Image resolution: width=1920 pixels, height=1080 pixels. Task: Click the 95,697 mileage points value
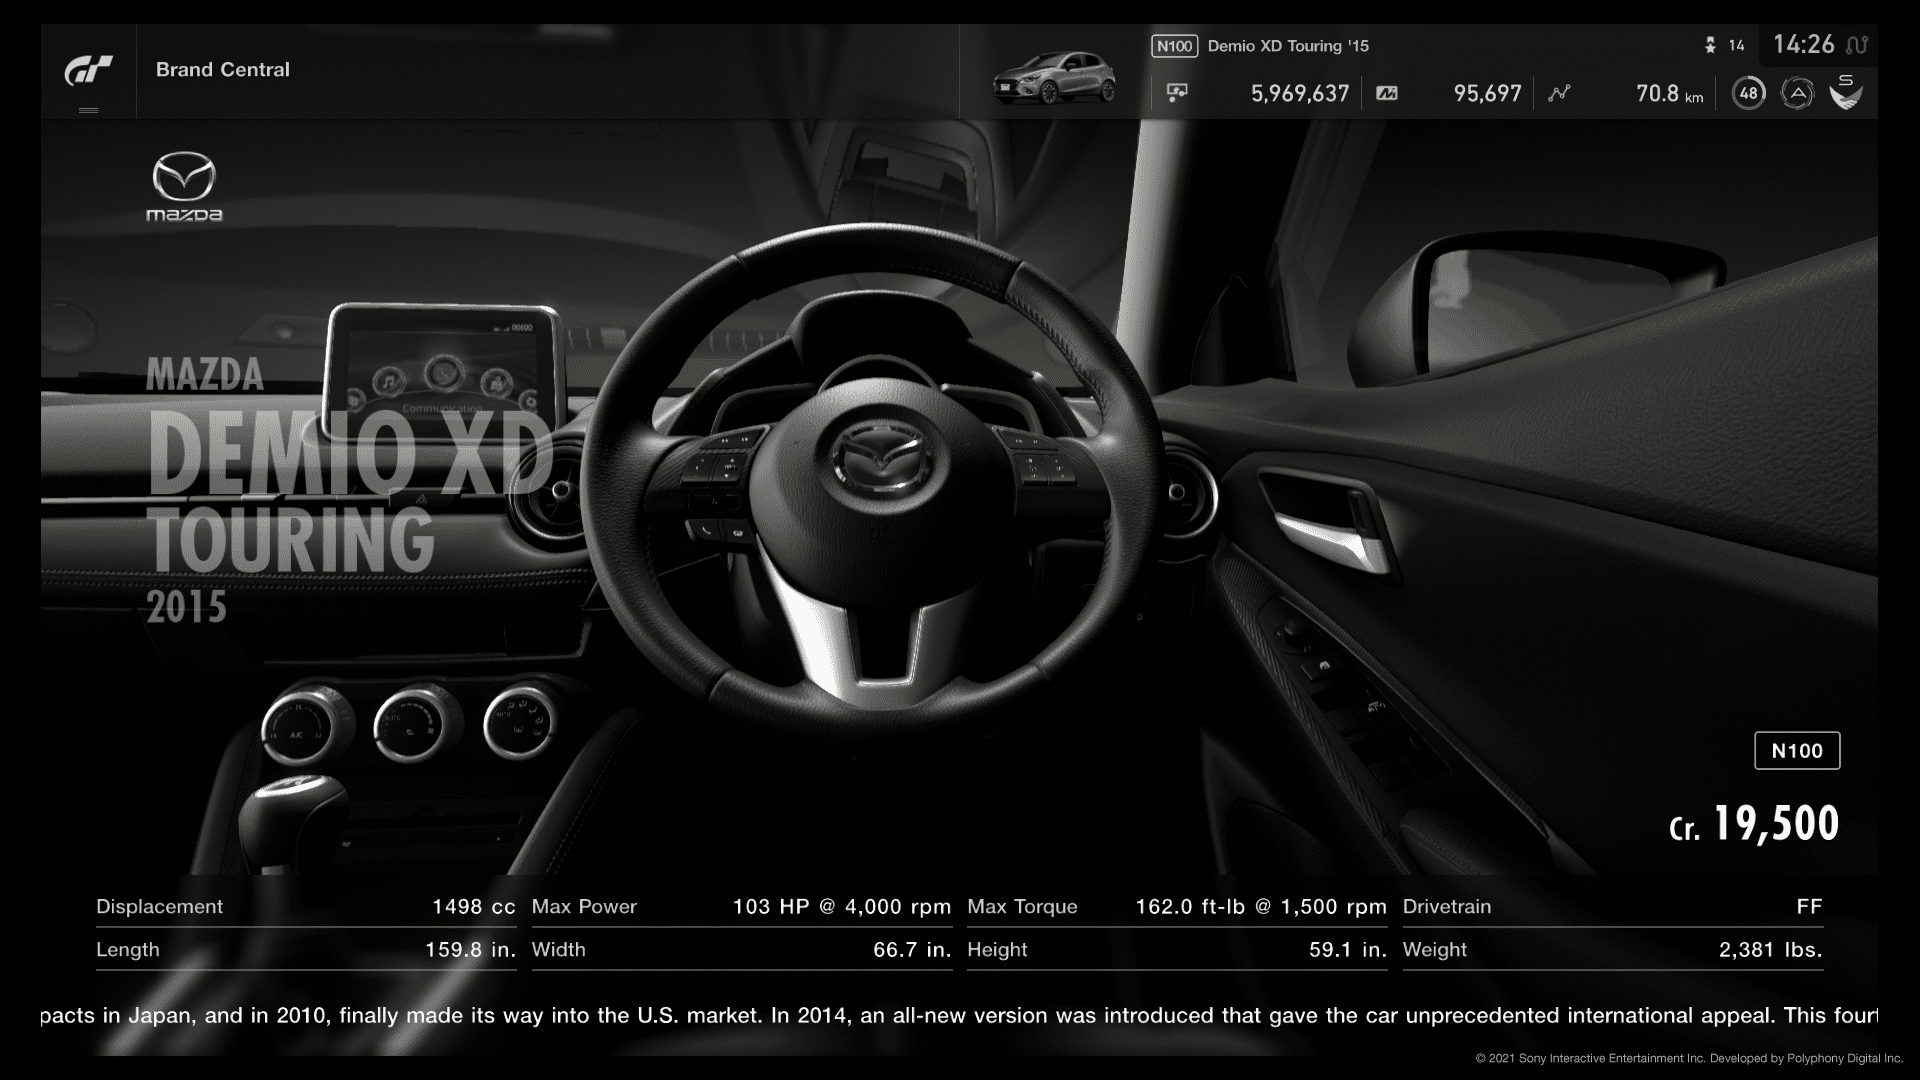click(1487, 93)
